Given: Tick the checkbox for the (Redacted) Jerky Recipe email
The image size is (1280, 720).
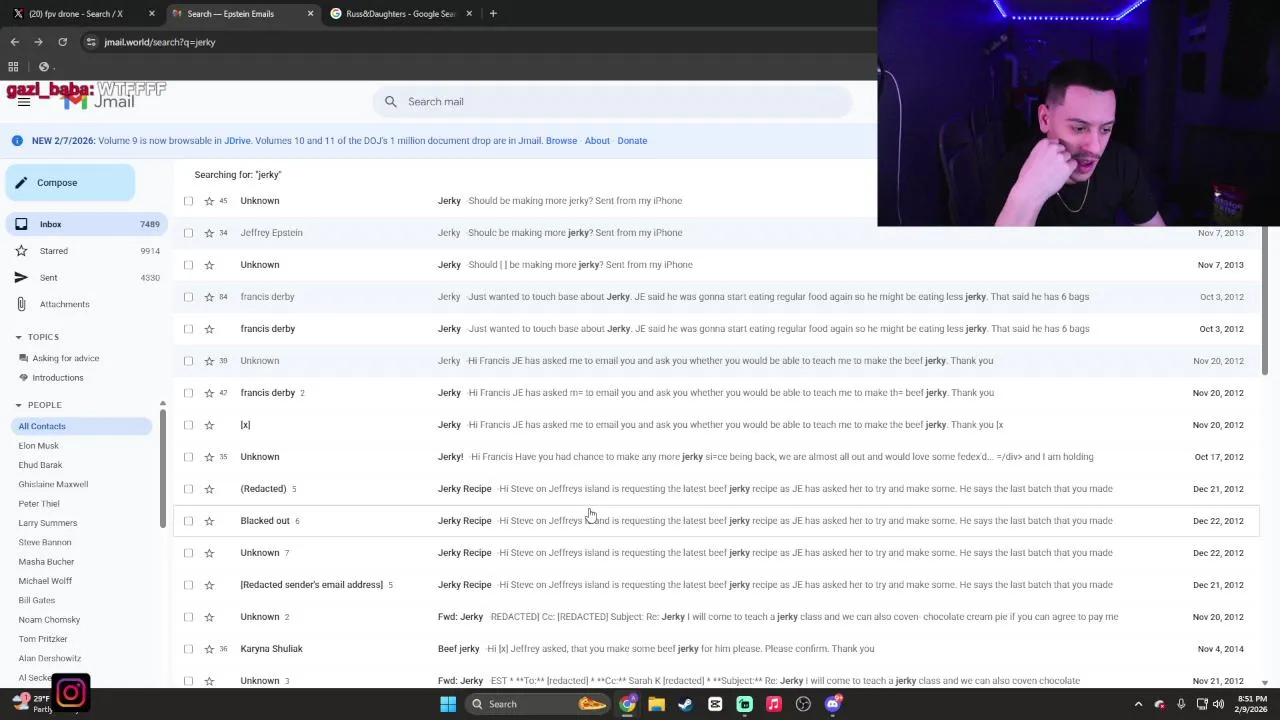Looking at the screenshot, I should (x=188, y=489).
